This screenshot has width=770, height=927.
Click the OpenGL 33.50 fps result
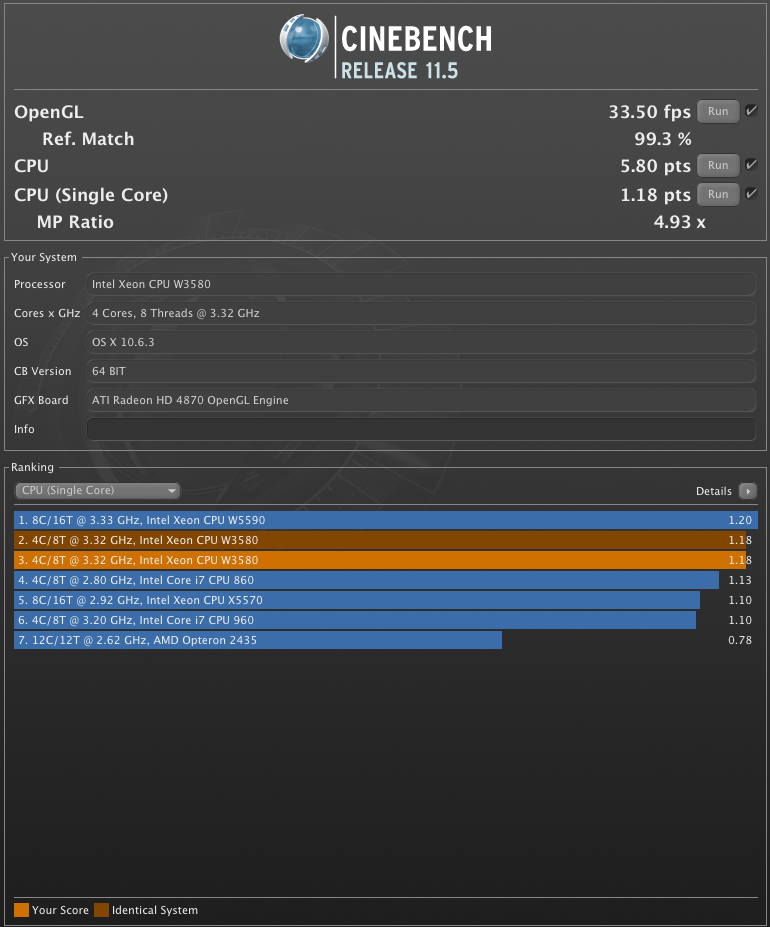pyautogui.click(x=649, y=112)
